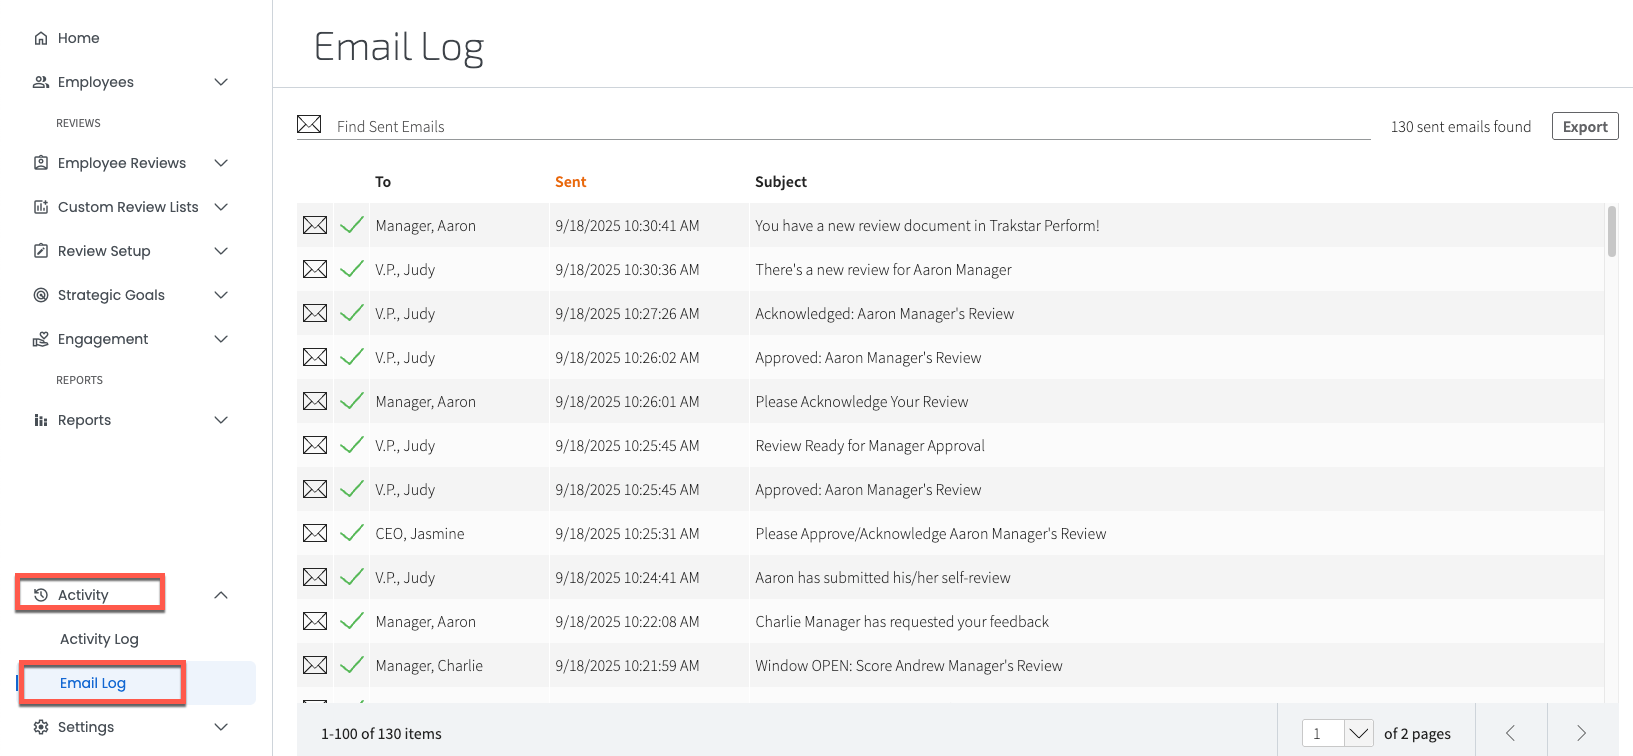Open envelope icon for 10:30:41 AM email
This screenshot has height=756, width=1633.
[x=315, y=225]
